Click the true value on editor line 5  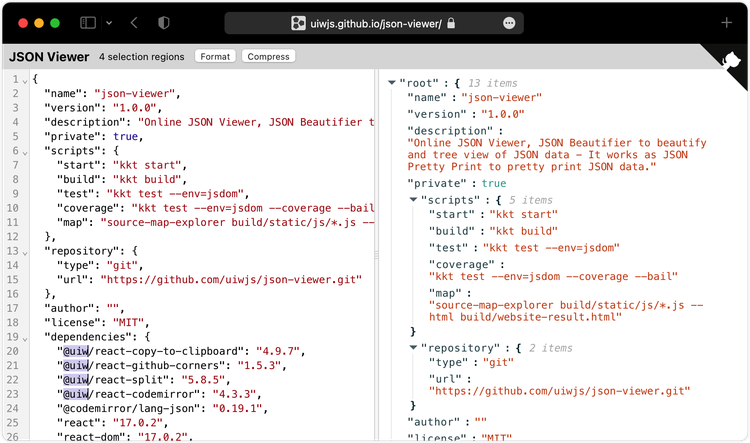coord(126,136)
